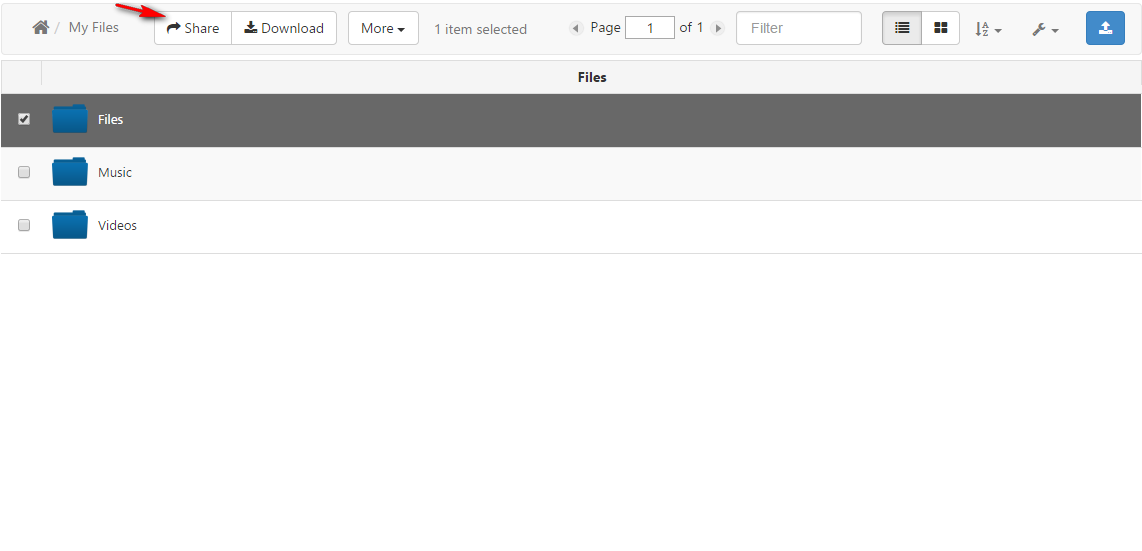Check the Music folder checkbox
This screenshot has height=551, width=1142.
point(24,173)
